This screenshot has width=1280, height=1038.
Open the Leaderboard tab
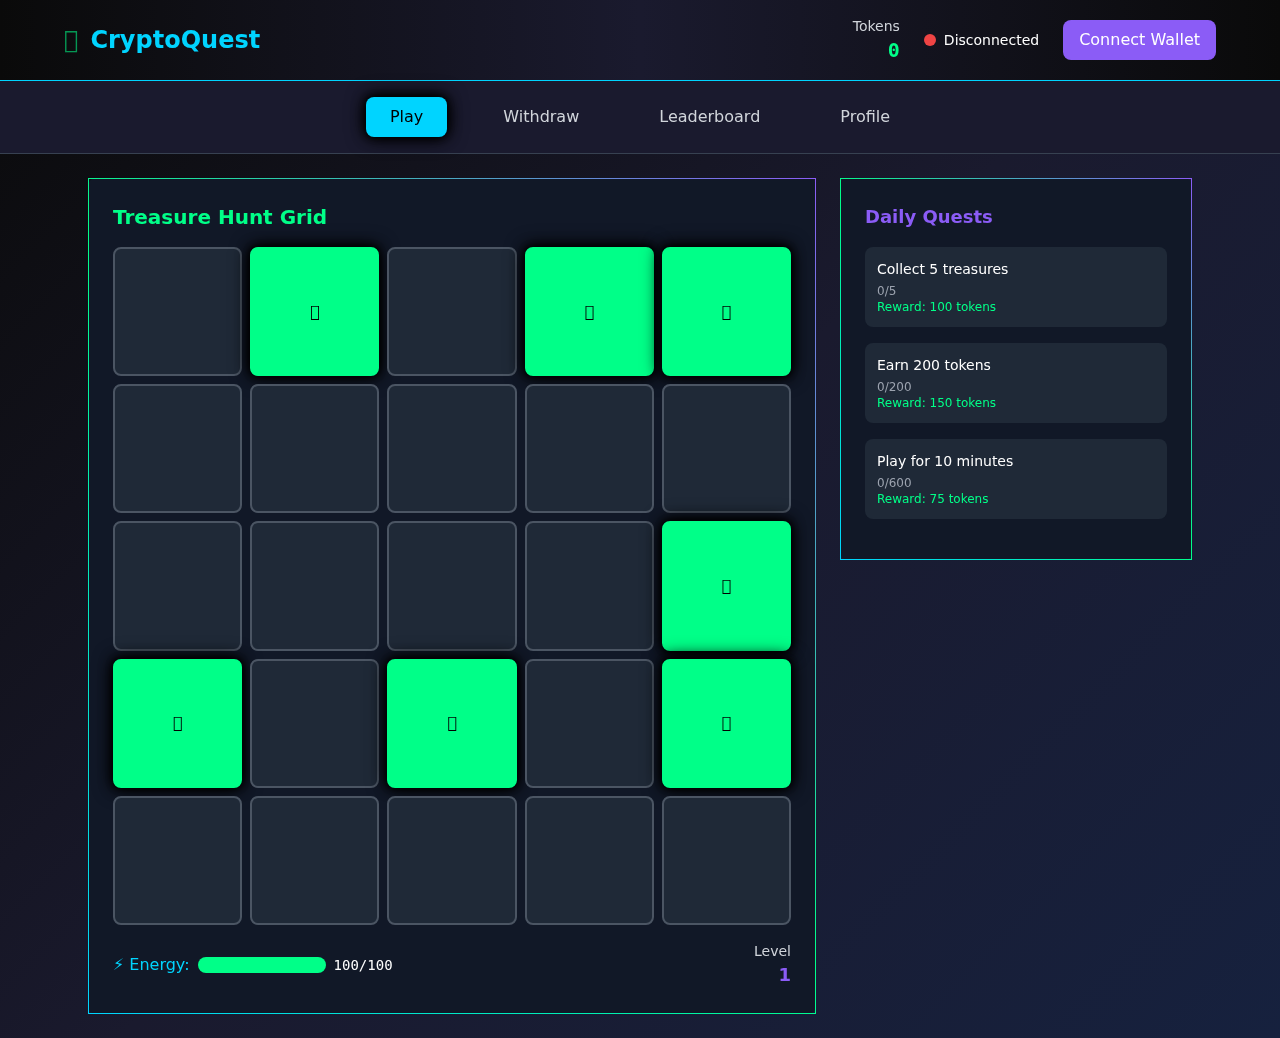[709, 116]
